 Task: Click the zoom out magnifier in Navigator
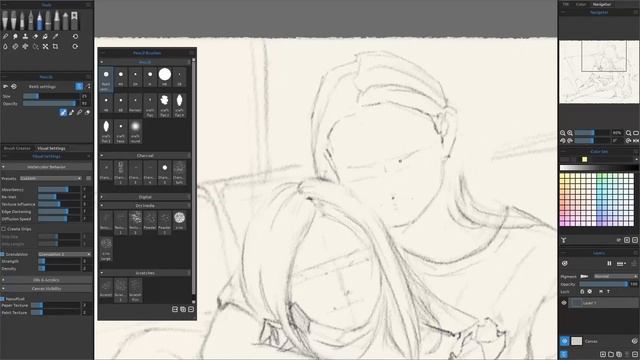pos(562,133)
